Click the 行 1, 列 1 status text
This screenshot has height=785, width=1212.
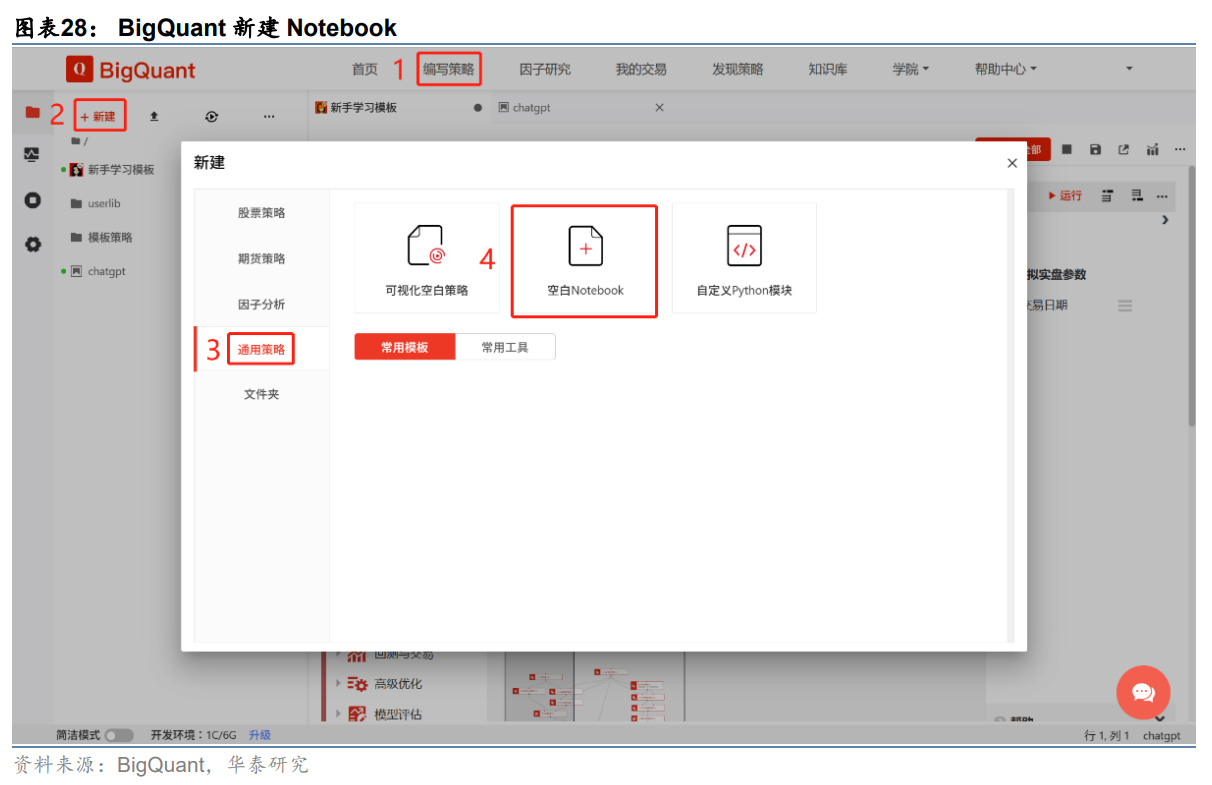click(x=1107, y=735)
